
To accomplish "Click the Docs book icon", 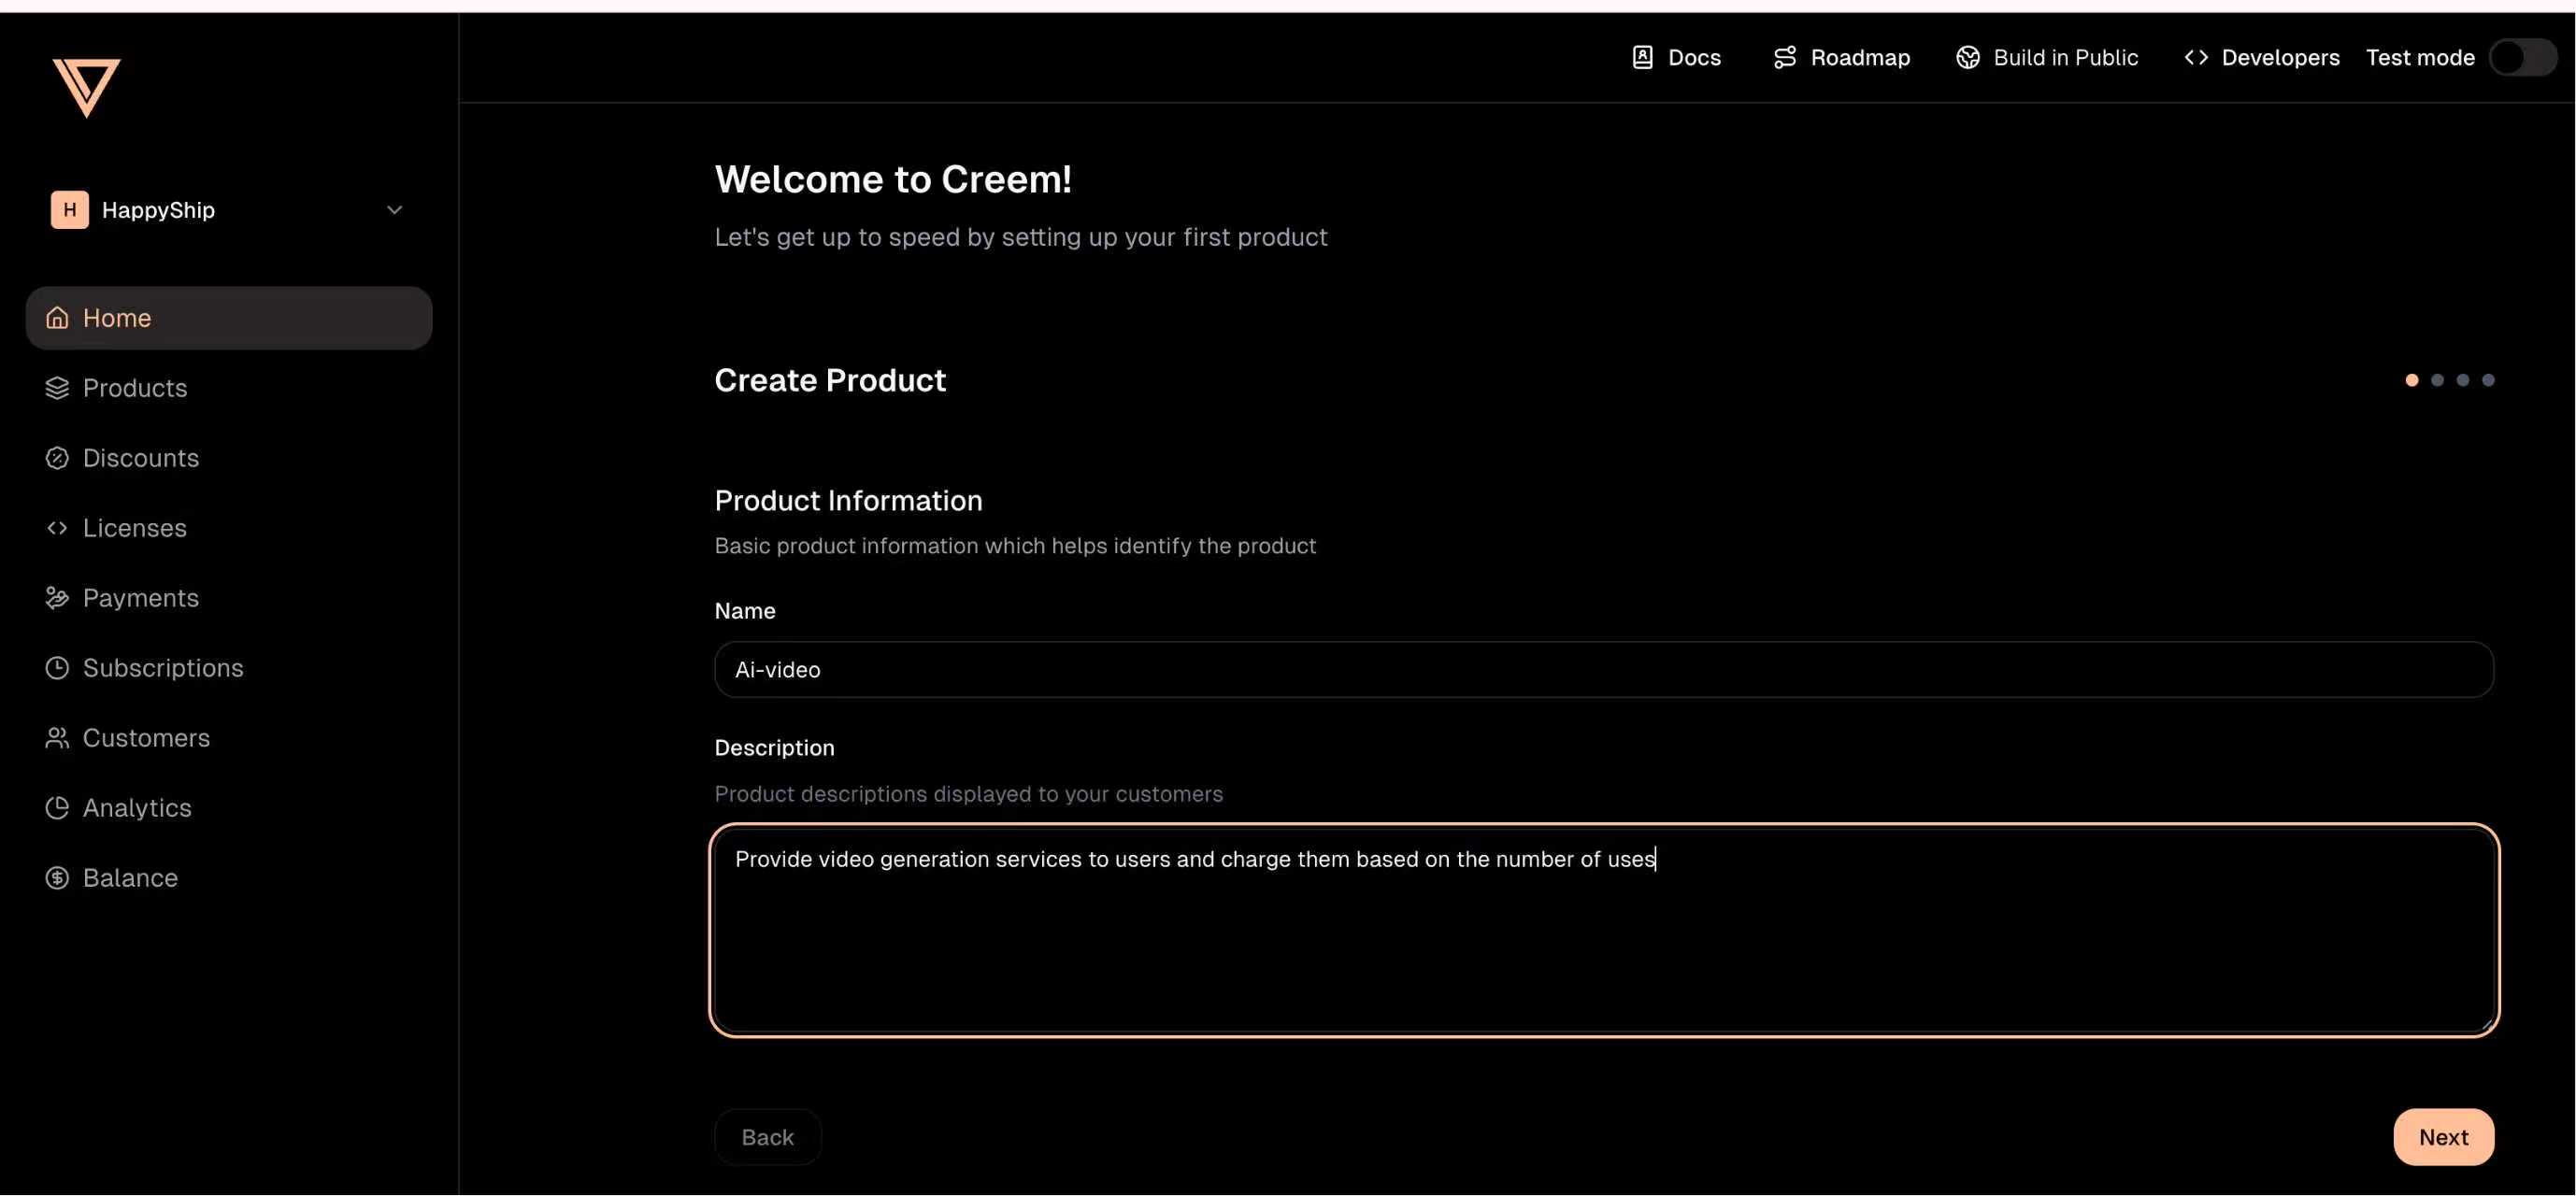I will point(1642,58).
